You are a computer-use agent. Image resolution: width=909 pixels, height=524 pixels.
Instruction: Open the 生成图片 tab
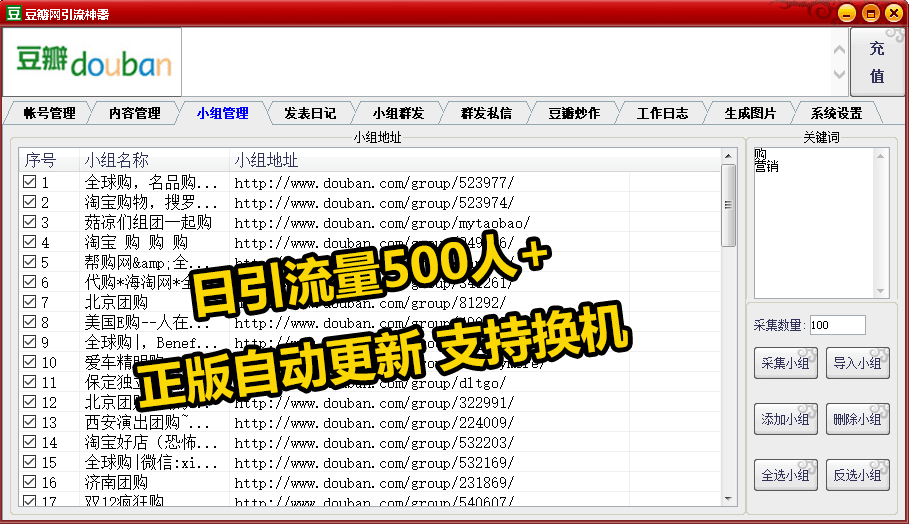coord(750,113)
